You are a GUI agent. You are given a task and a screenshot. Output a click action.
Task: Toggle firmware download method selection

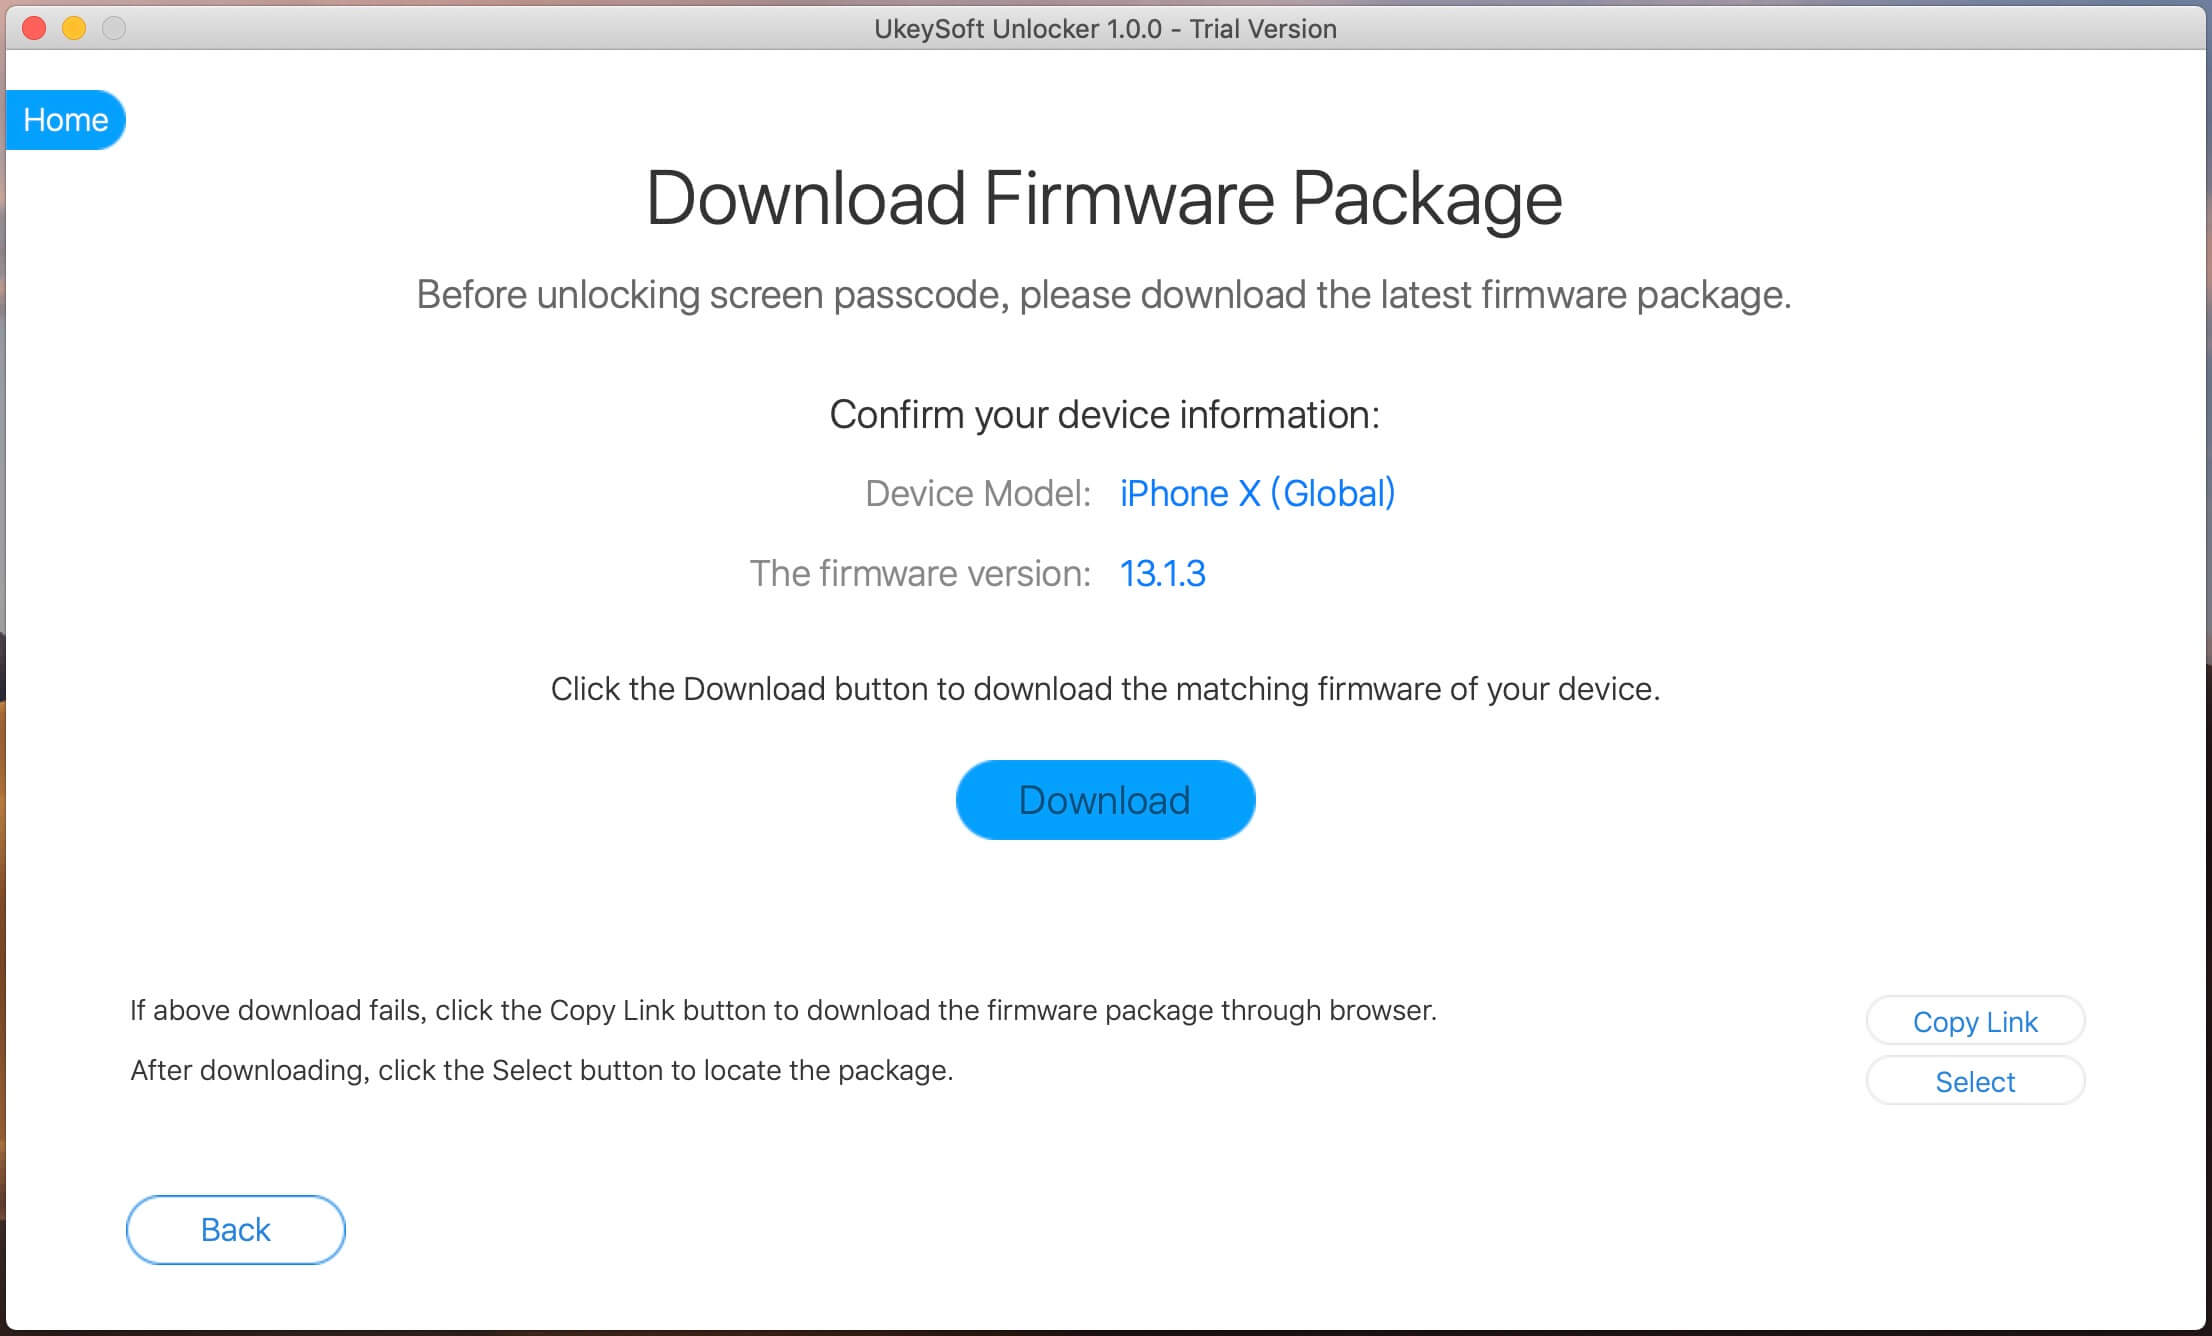point(1977,1080)
